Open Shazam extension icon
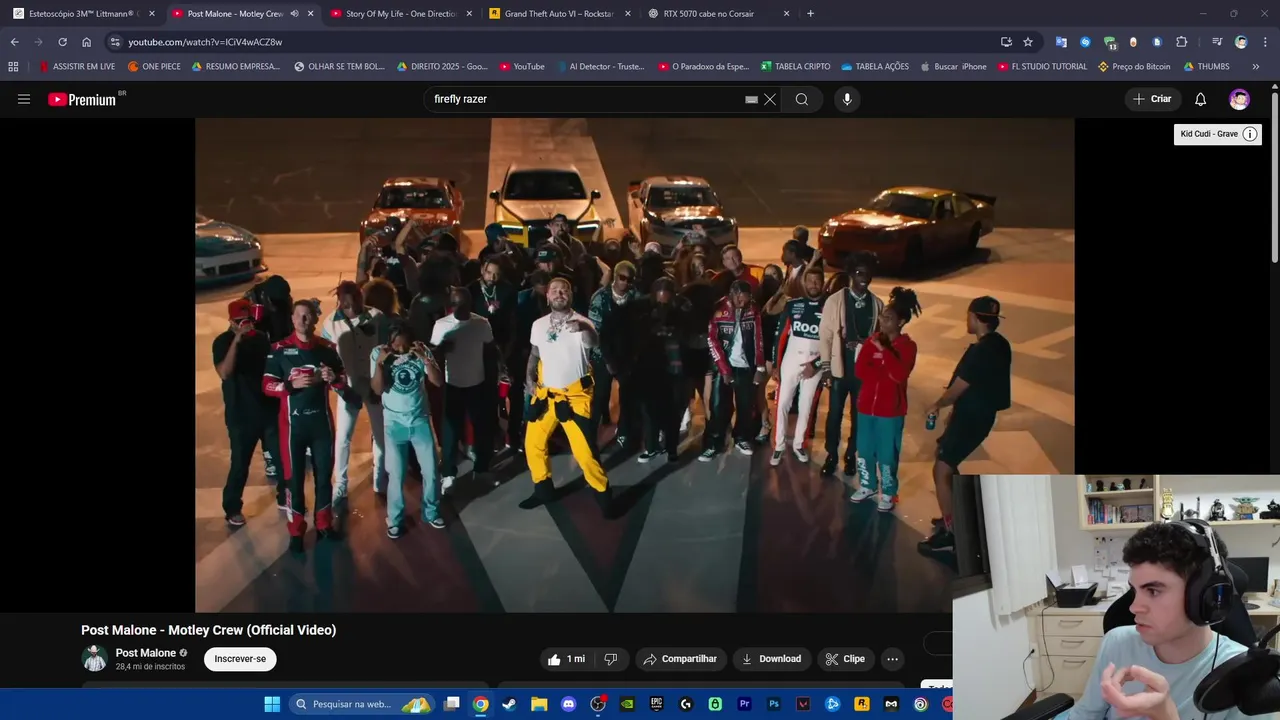1280x720 pixels. (x=1085, y=42)
